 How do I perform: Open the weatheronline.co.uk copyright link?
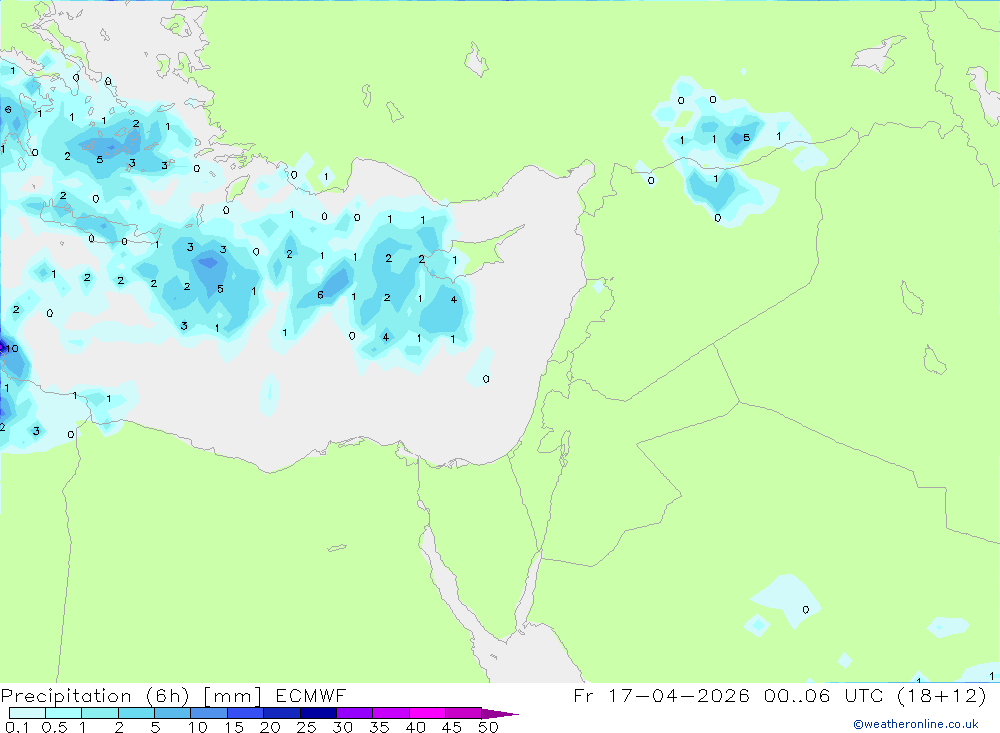(916, 724)
